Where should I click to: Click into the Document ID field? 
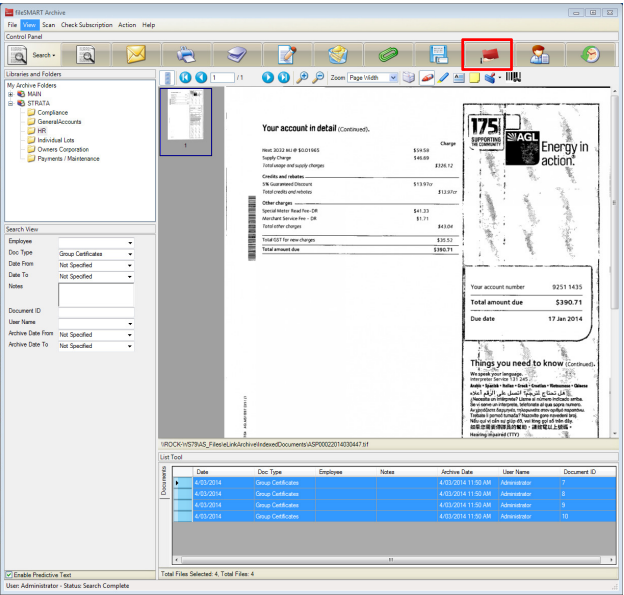point(96,312)
